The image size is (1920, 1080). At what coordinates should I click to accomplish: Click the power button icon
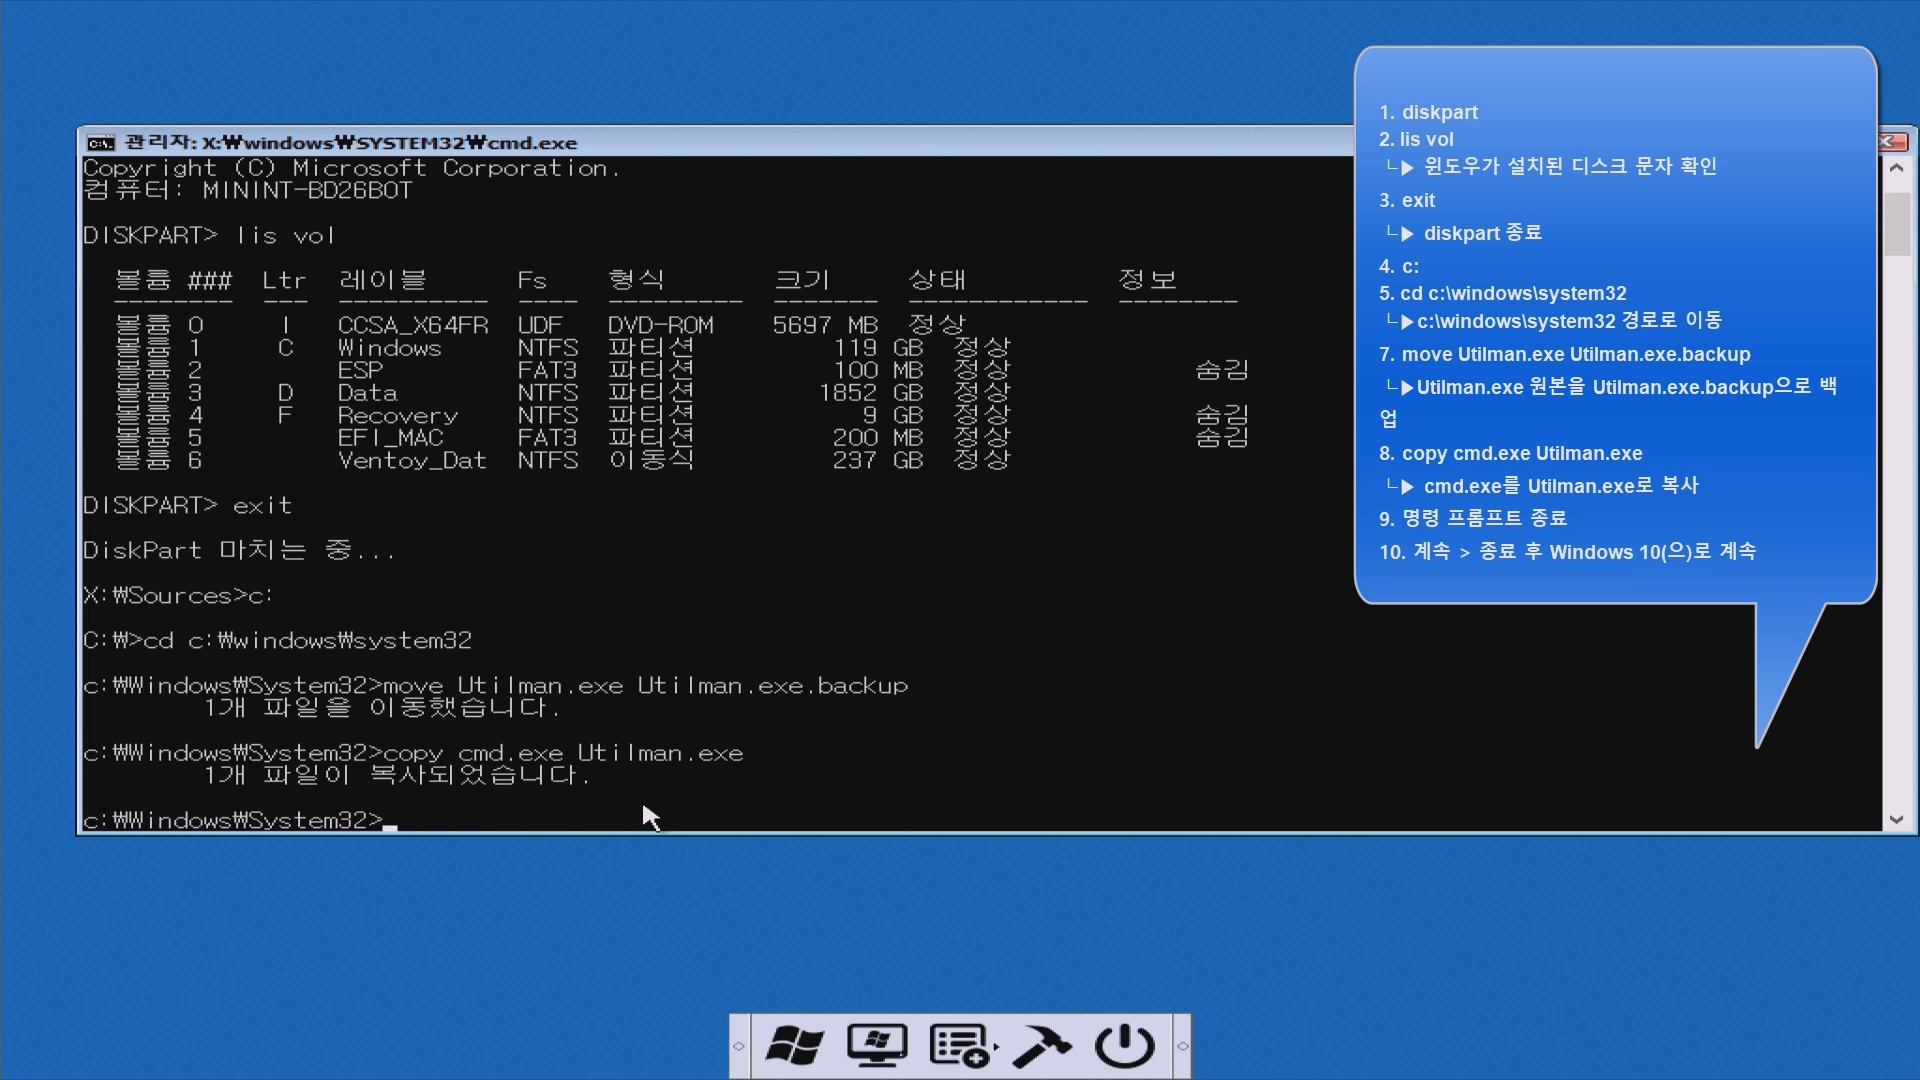1124,1046
